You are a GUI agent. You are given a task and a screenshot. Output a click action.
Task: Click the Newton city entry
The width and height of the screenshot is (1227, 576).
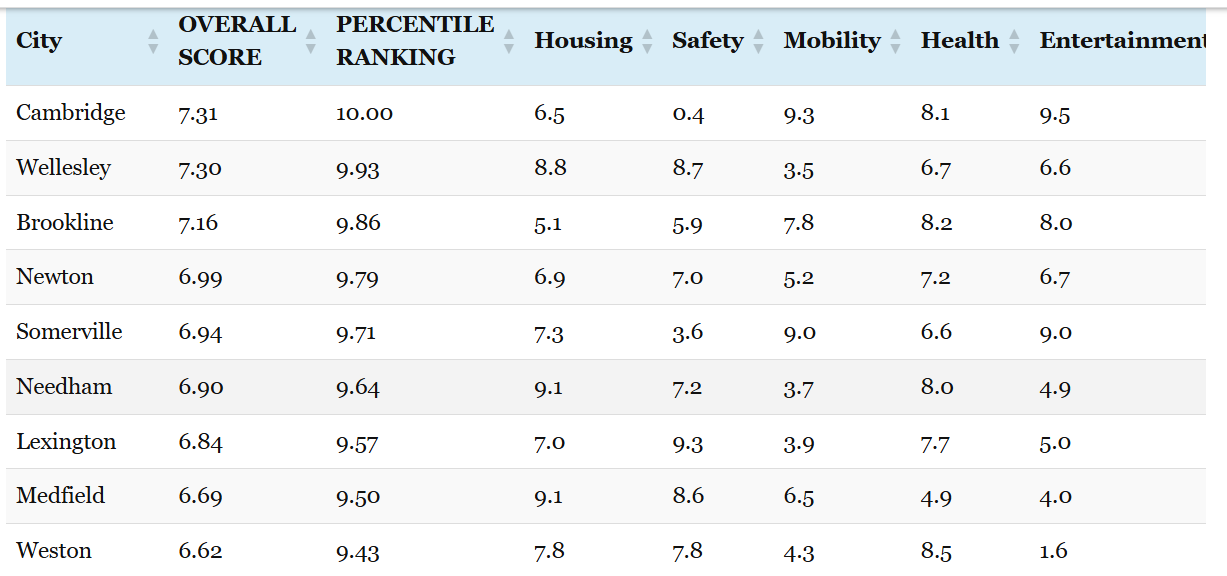(55, 277)
